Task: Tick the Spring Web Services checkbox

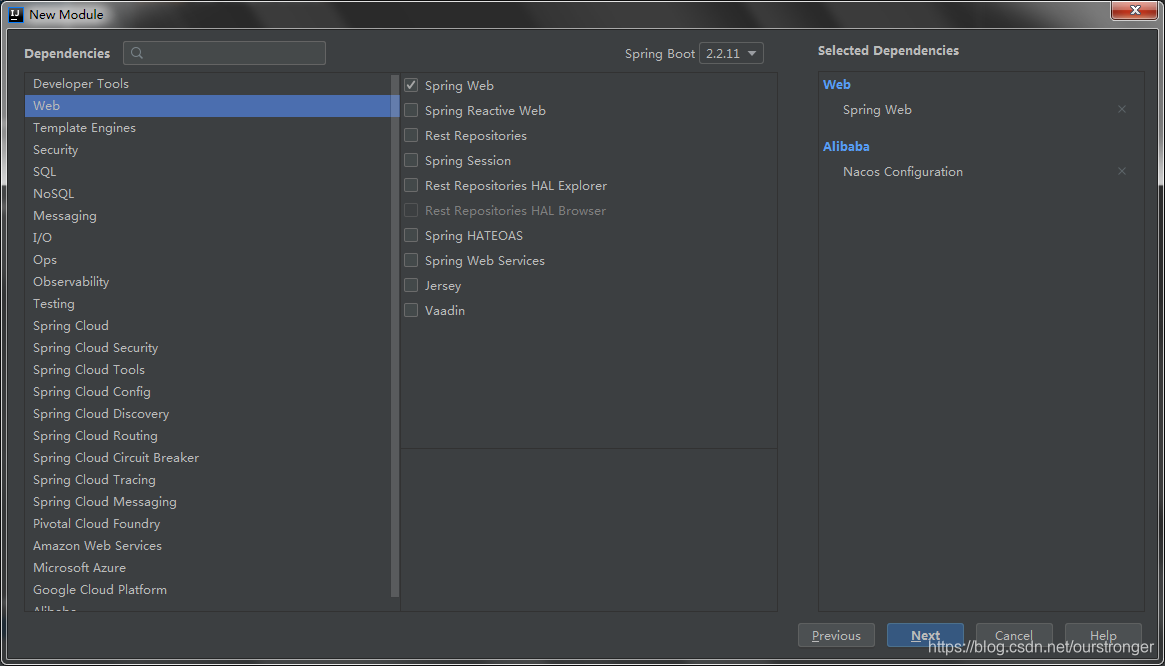Action: 411,261
